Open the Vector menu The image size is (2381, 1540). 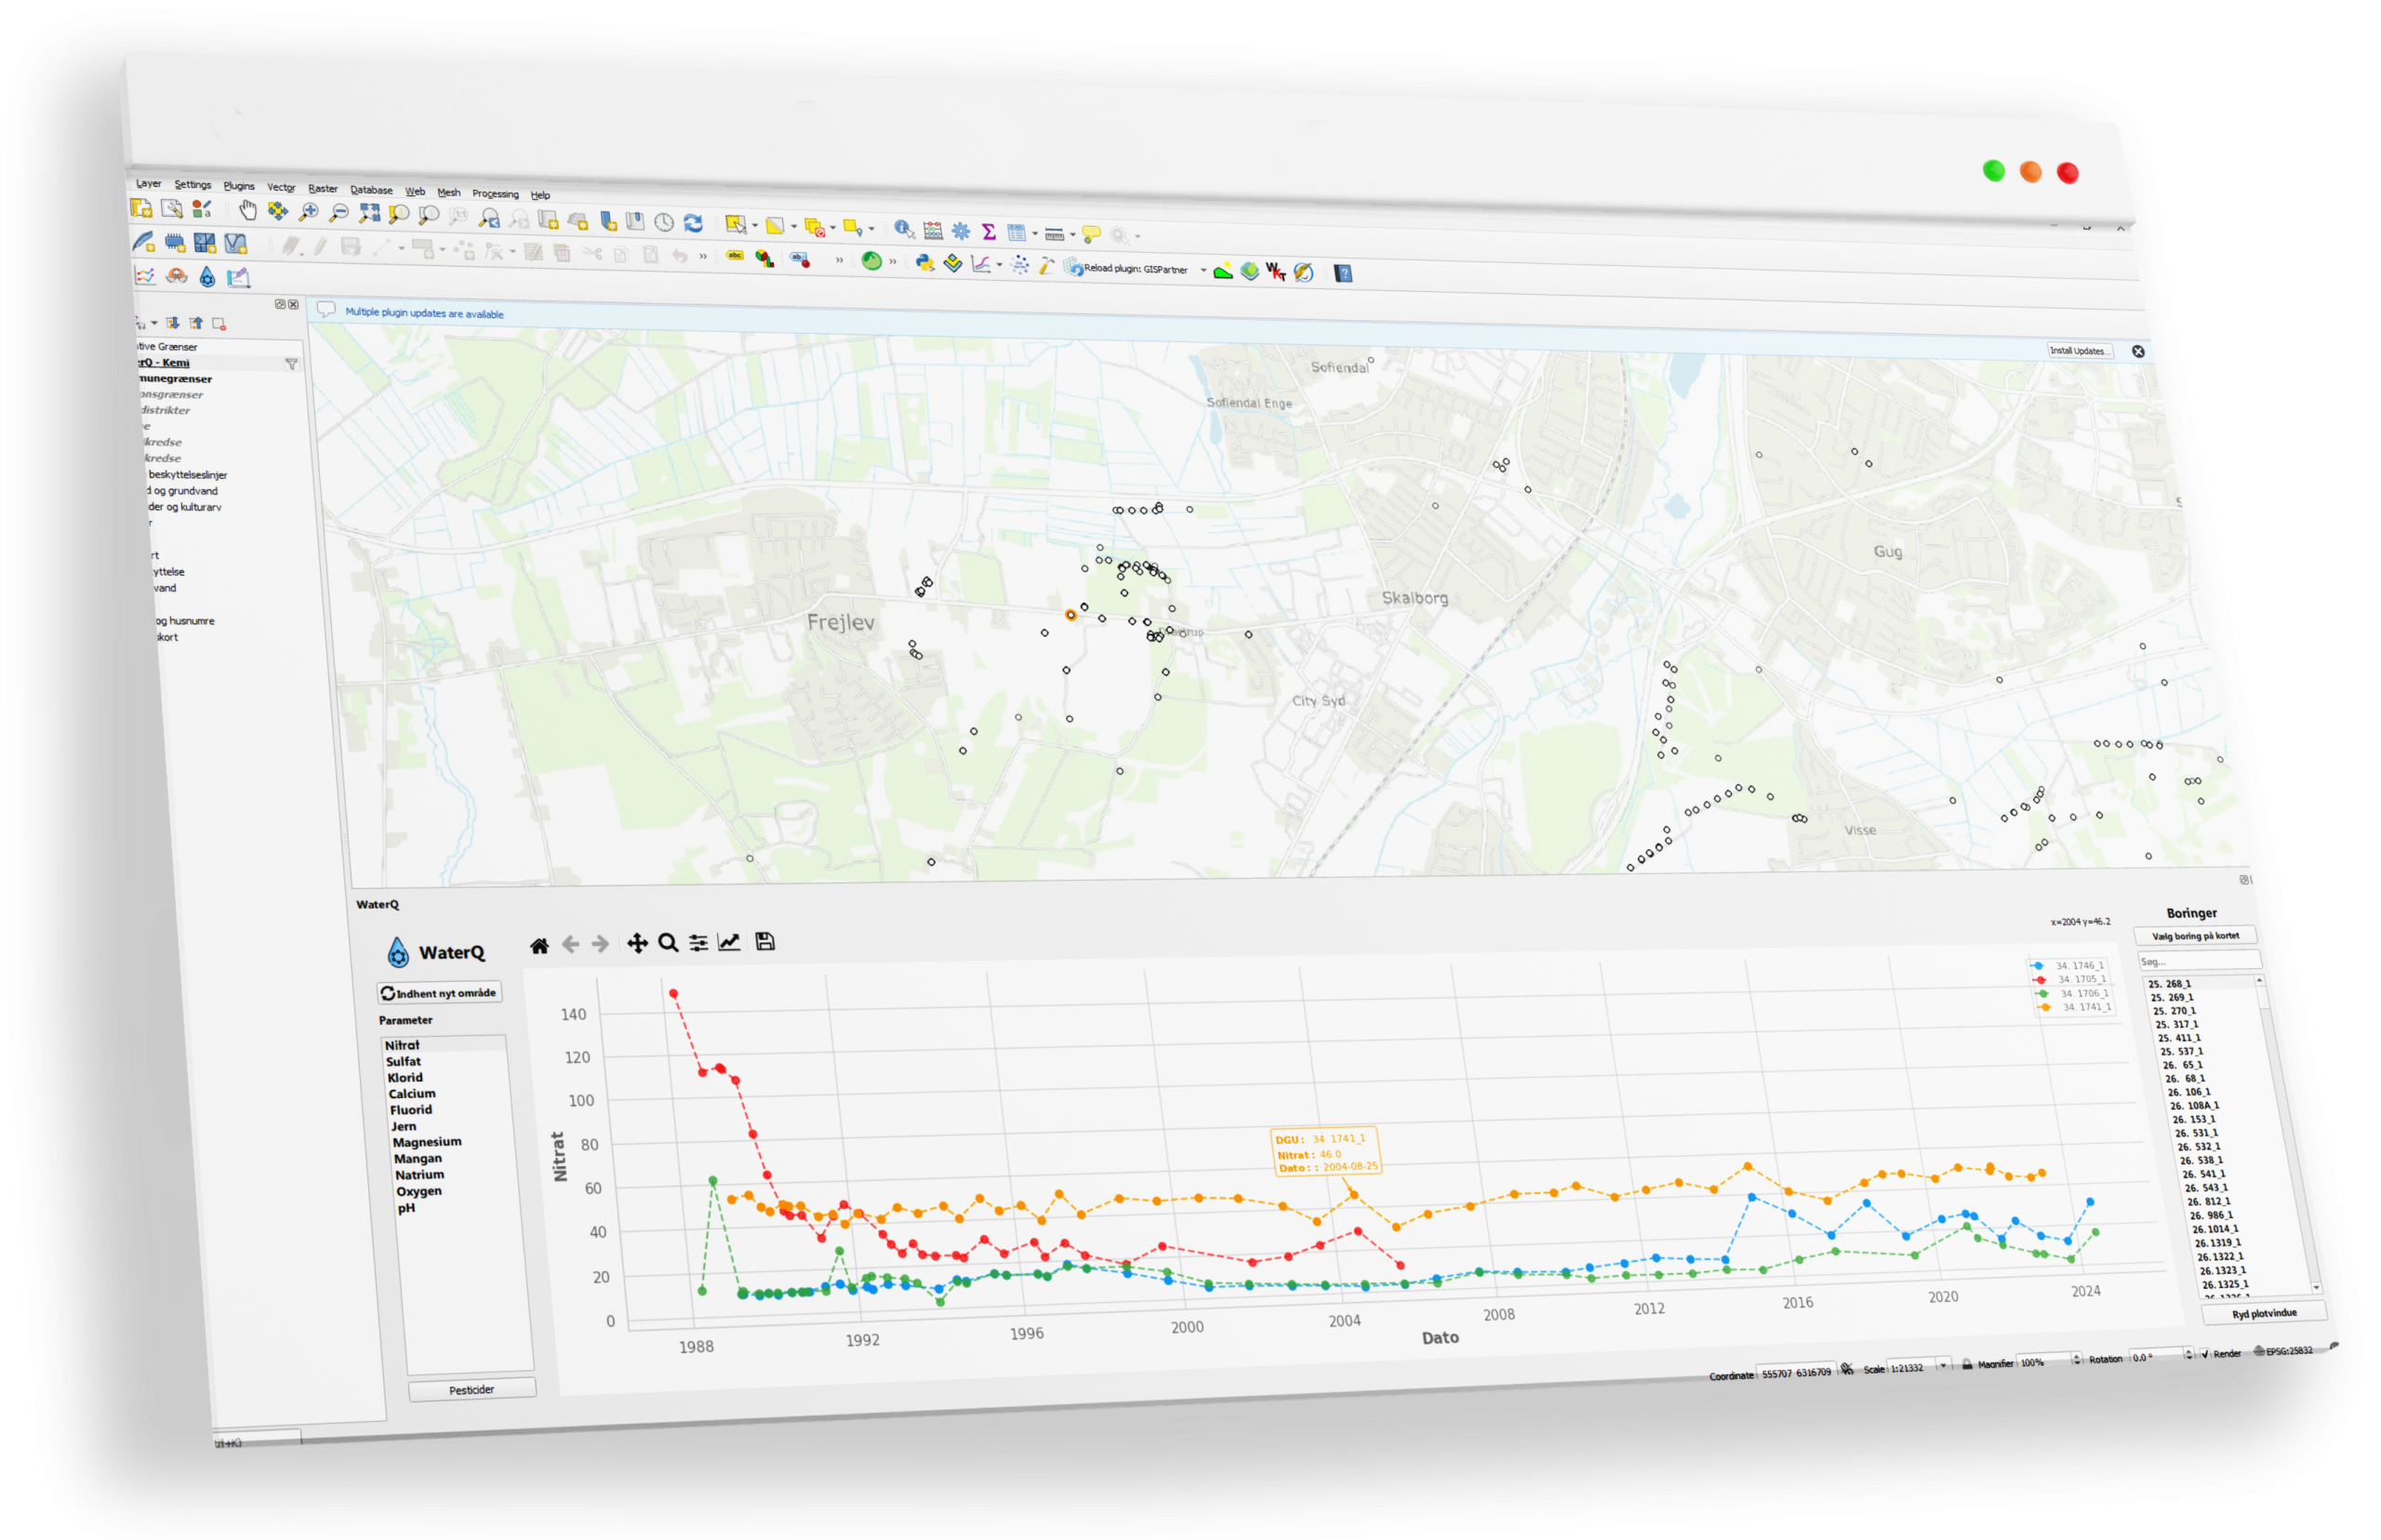281,187
